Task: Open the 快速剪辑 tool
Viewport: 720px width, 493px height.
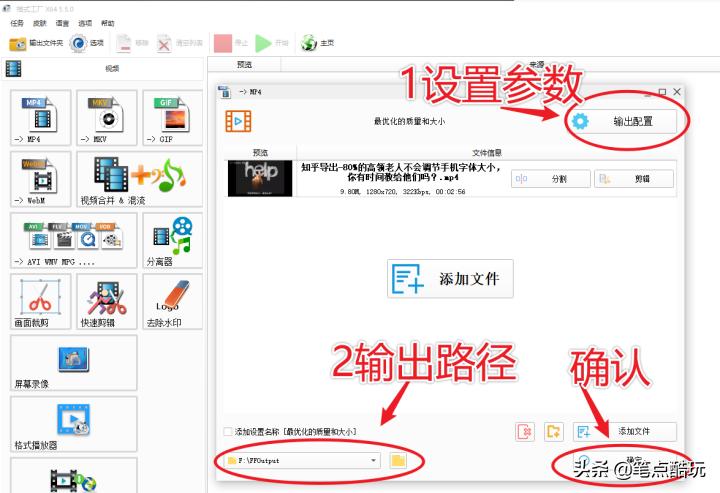Action: 107,302
